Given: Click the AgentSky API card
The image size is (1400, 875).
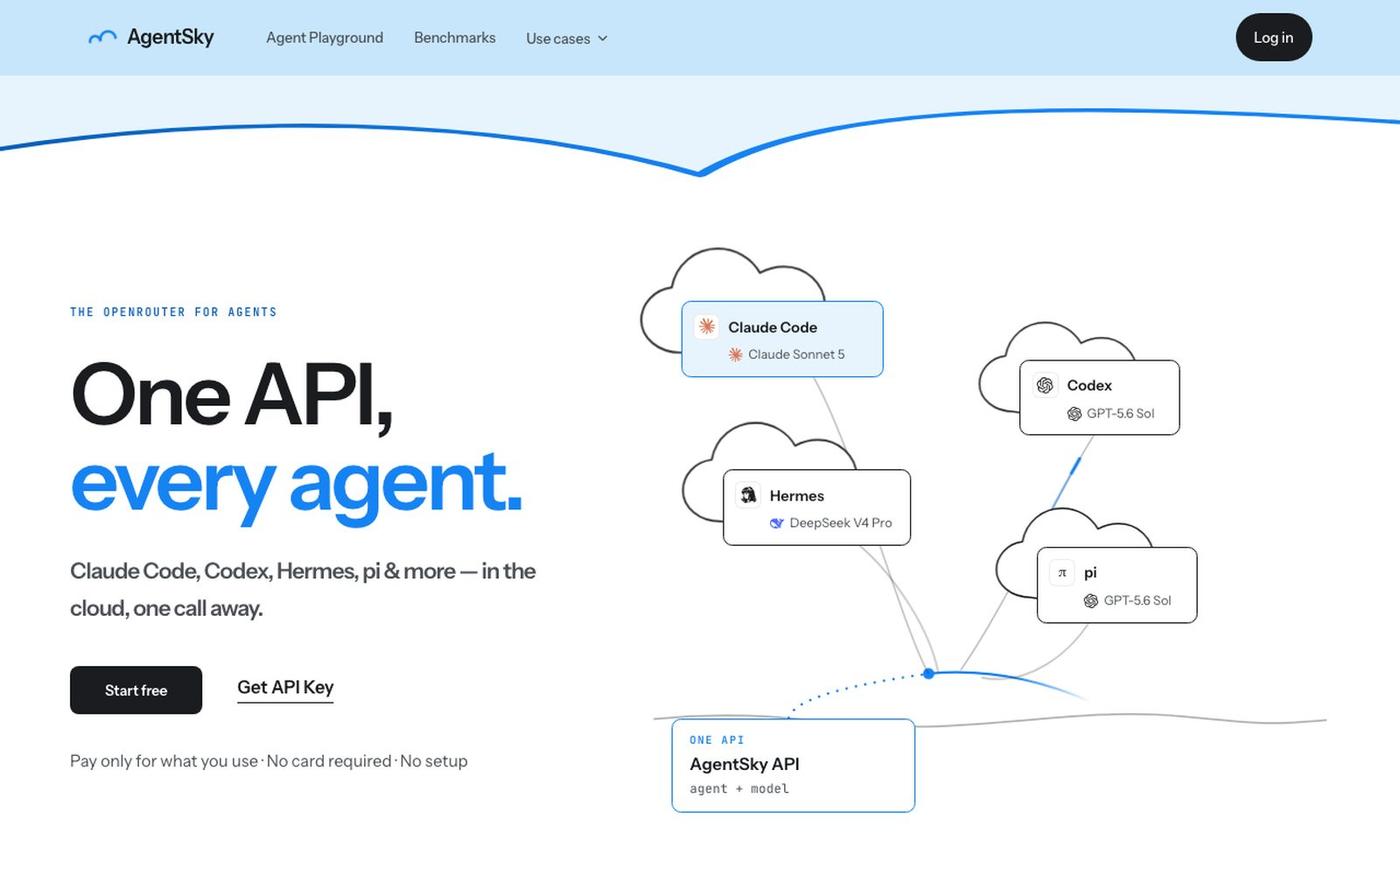Looking at the screenshot, I should coord(793,765).
